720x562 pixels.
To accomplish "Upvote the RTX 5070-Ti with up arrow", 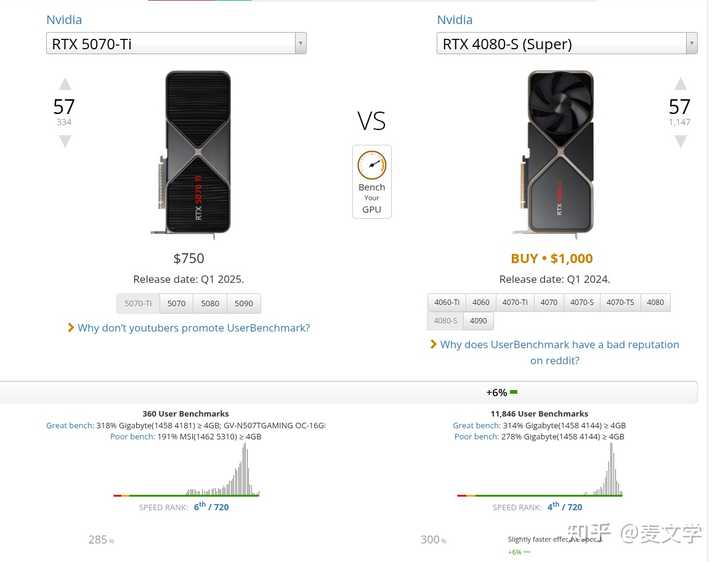I will pyautogui.click(x=65, y=84).
